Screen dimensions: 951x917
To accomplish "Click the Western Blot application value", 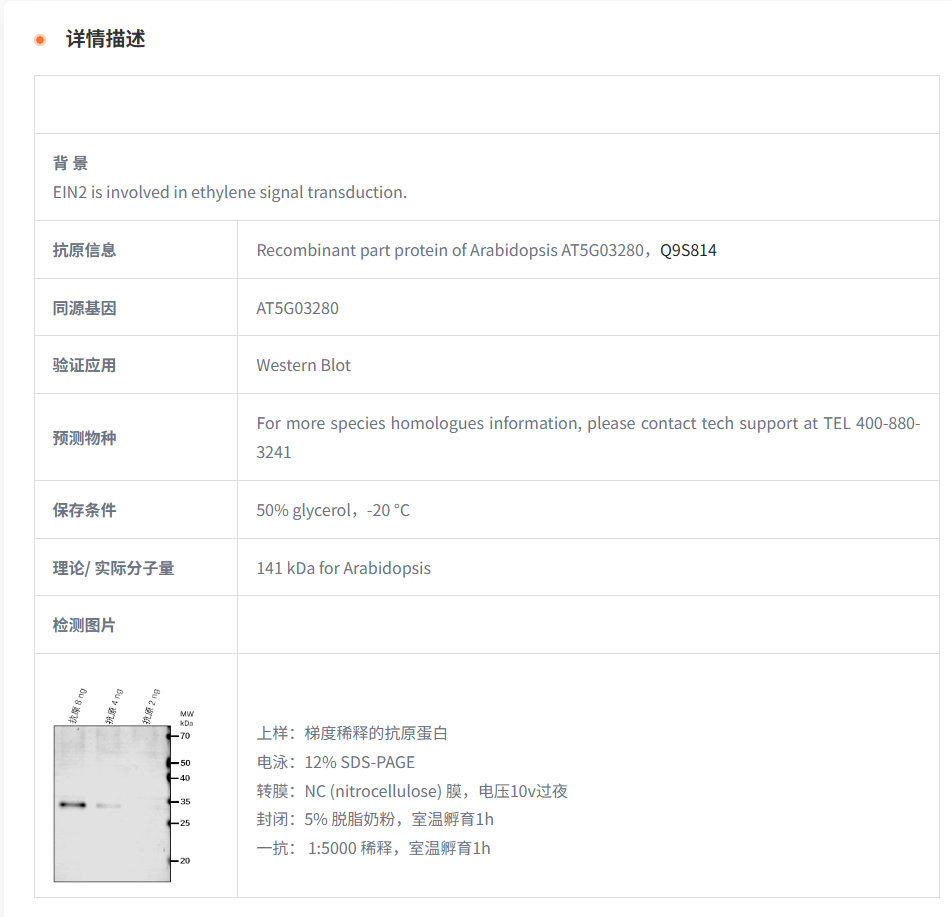I will pyautogui.click(x=303, y=365).
